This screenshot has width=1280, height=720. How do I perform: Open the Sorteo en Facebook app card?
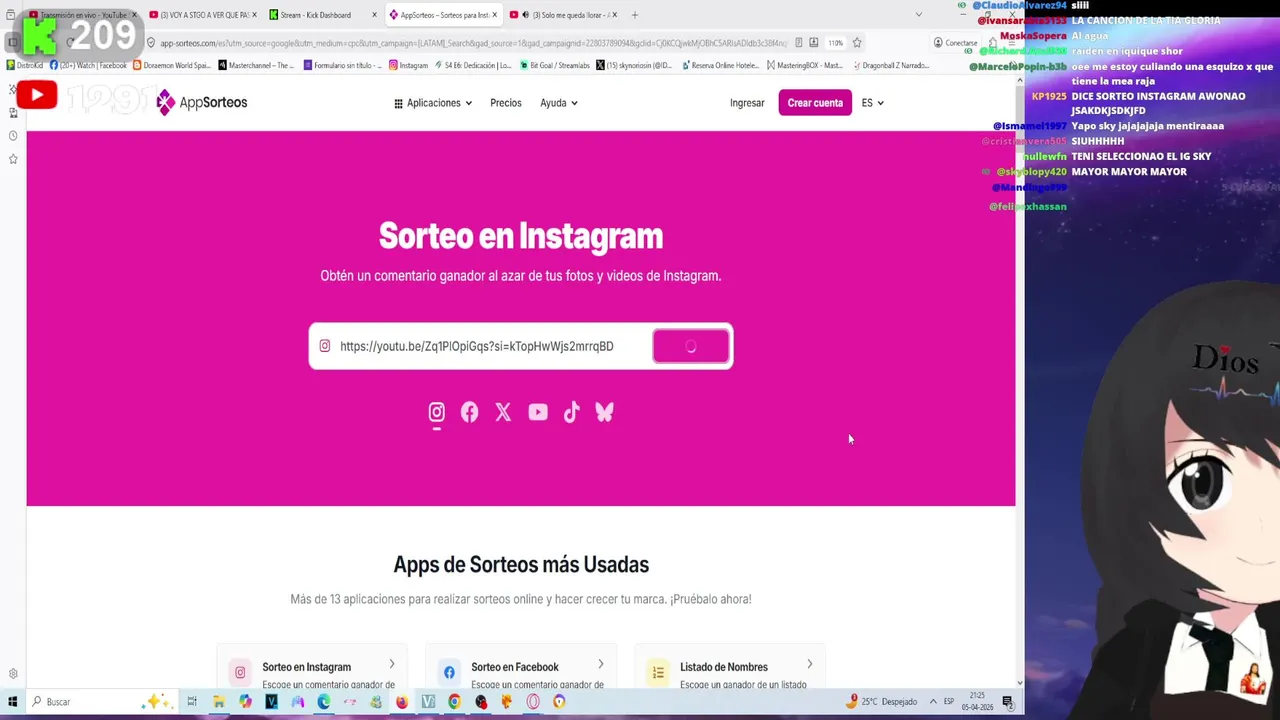pos(521,667)
